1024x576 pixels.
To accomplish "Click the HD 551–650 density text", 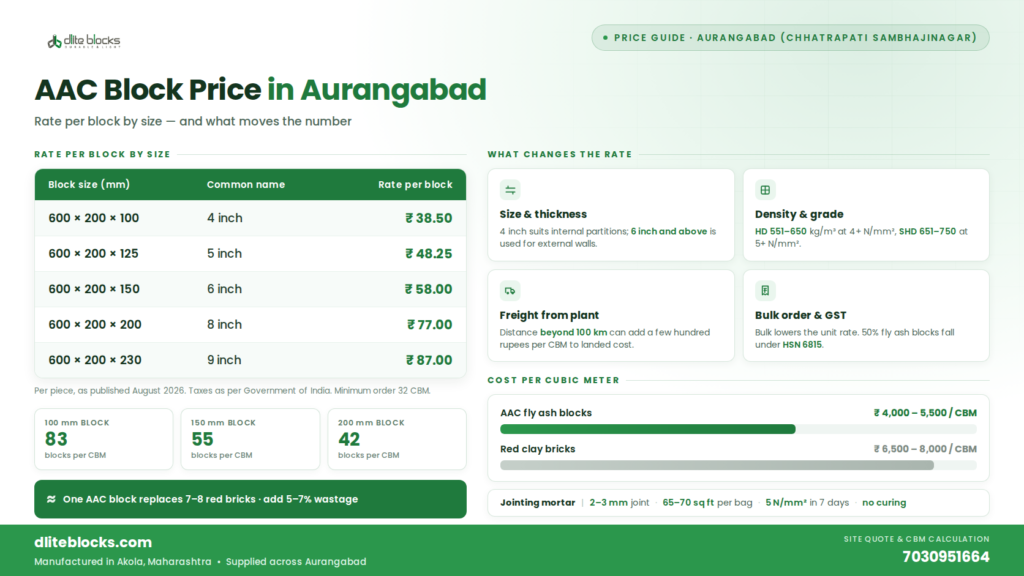I will 780,231.
